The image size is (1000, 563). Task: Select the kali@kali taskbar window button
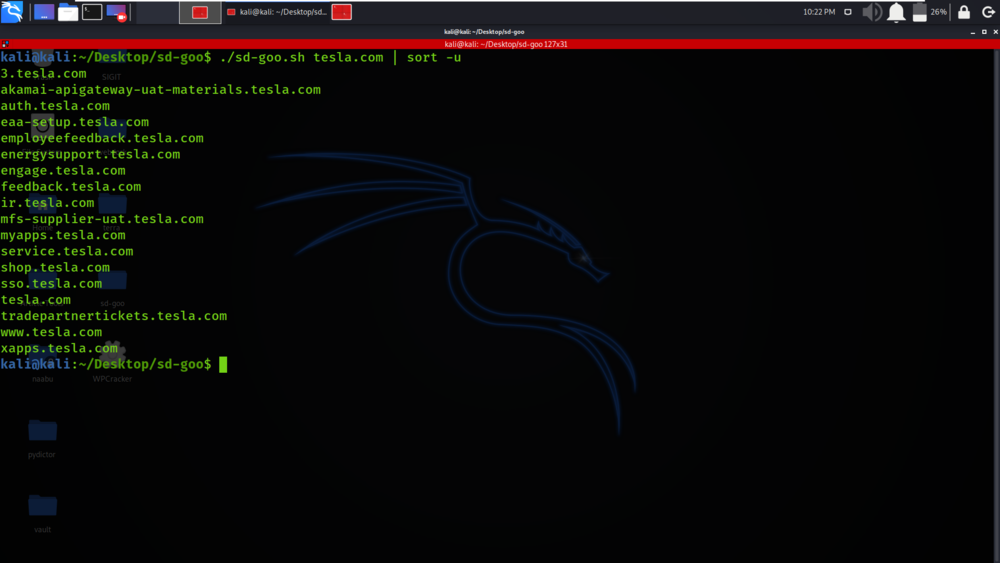277,12
